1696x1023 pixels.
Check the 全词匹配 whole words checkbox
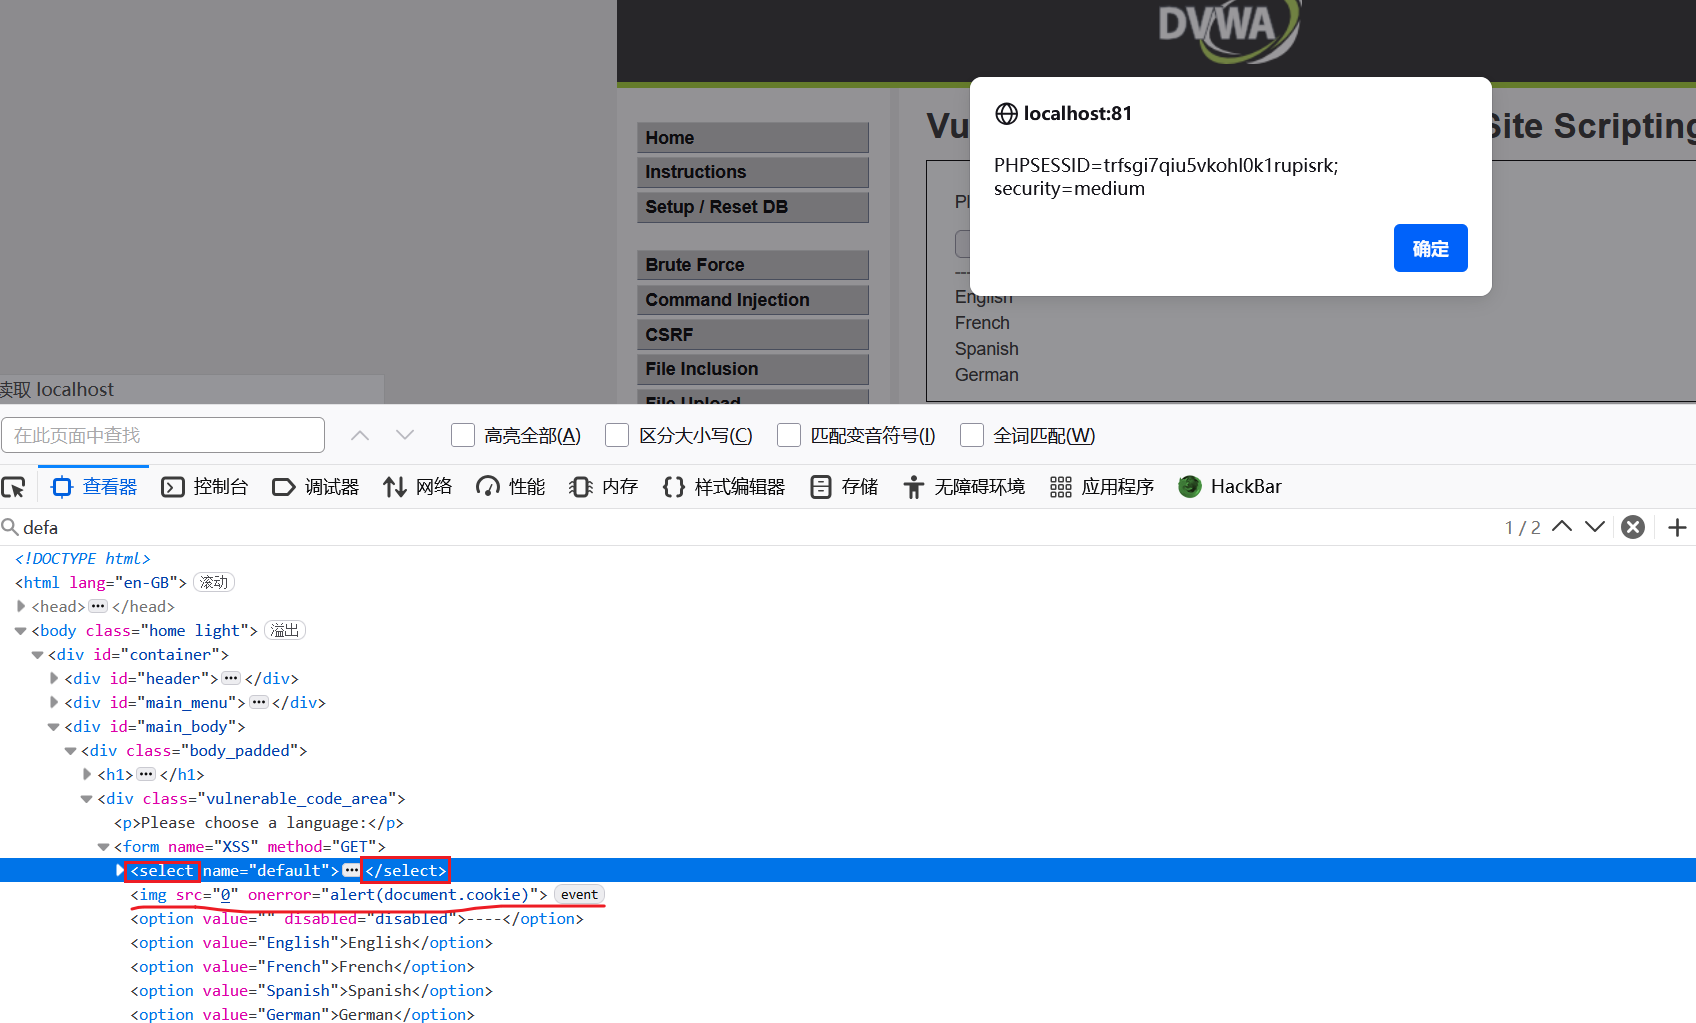971,435
